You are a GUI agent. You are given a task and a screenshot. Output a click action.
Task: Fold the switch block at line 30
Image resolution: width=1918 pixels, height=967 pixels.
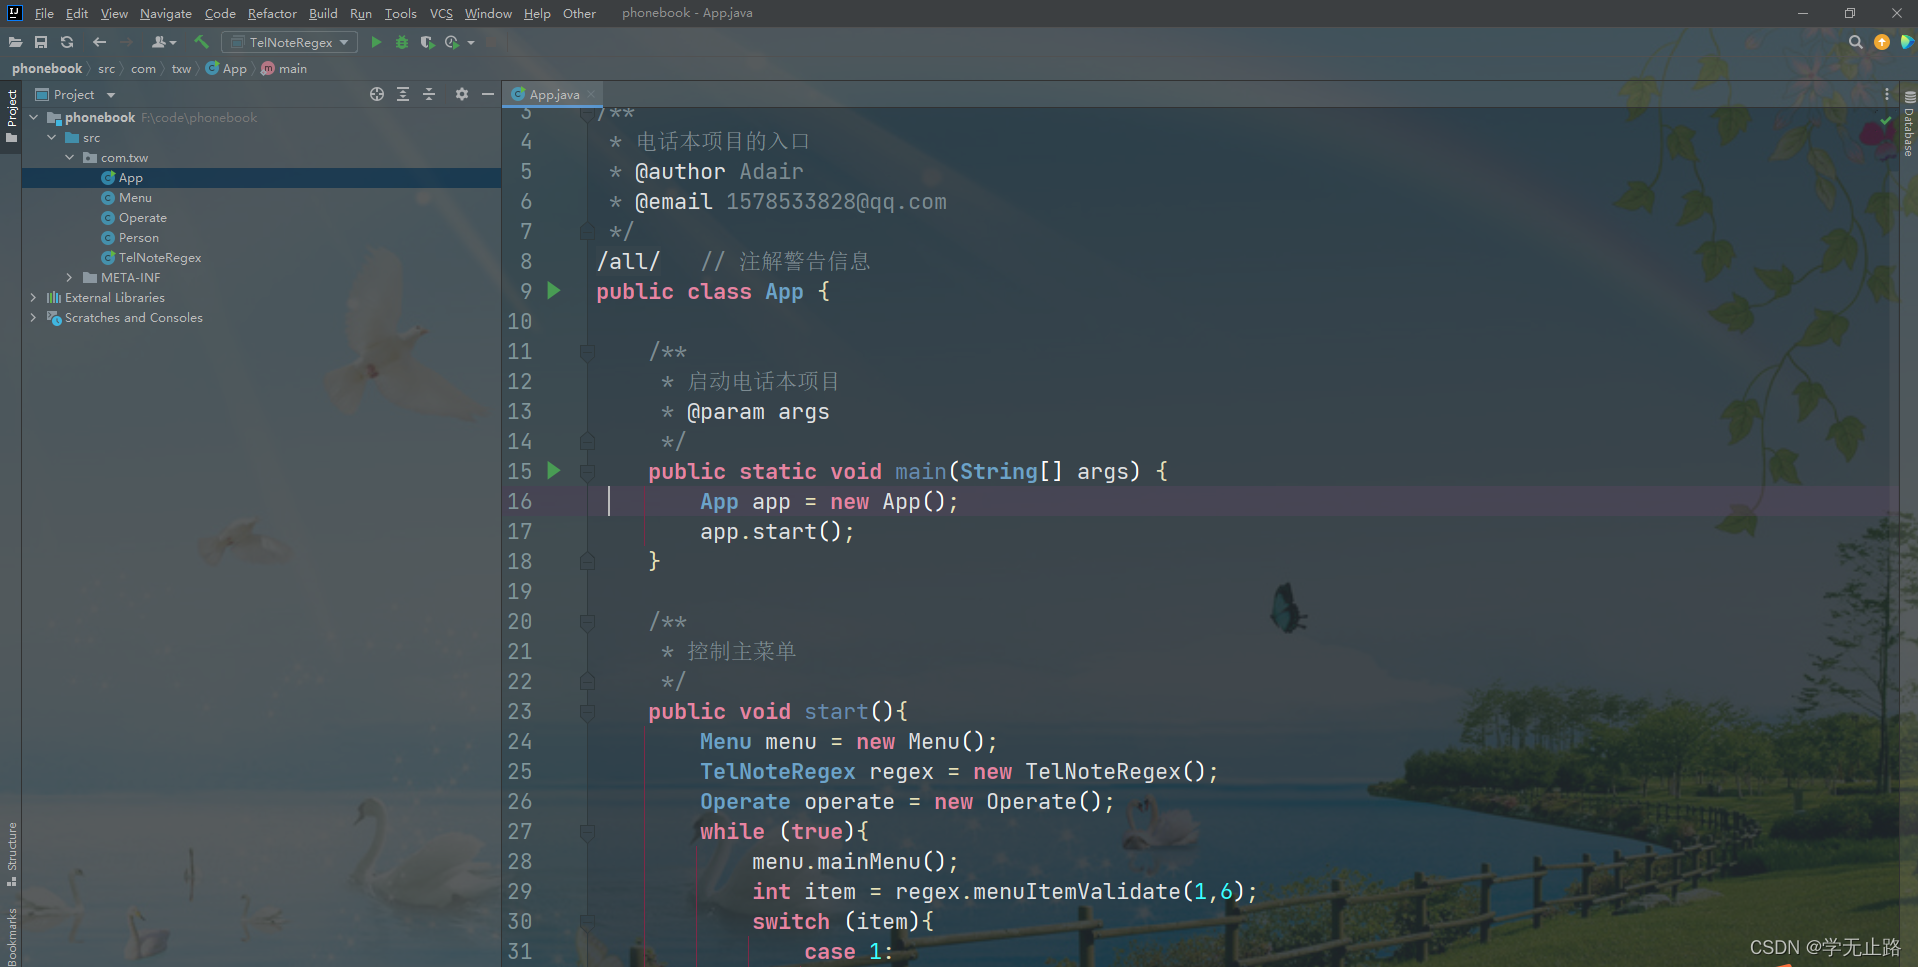[587, 922]
